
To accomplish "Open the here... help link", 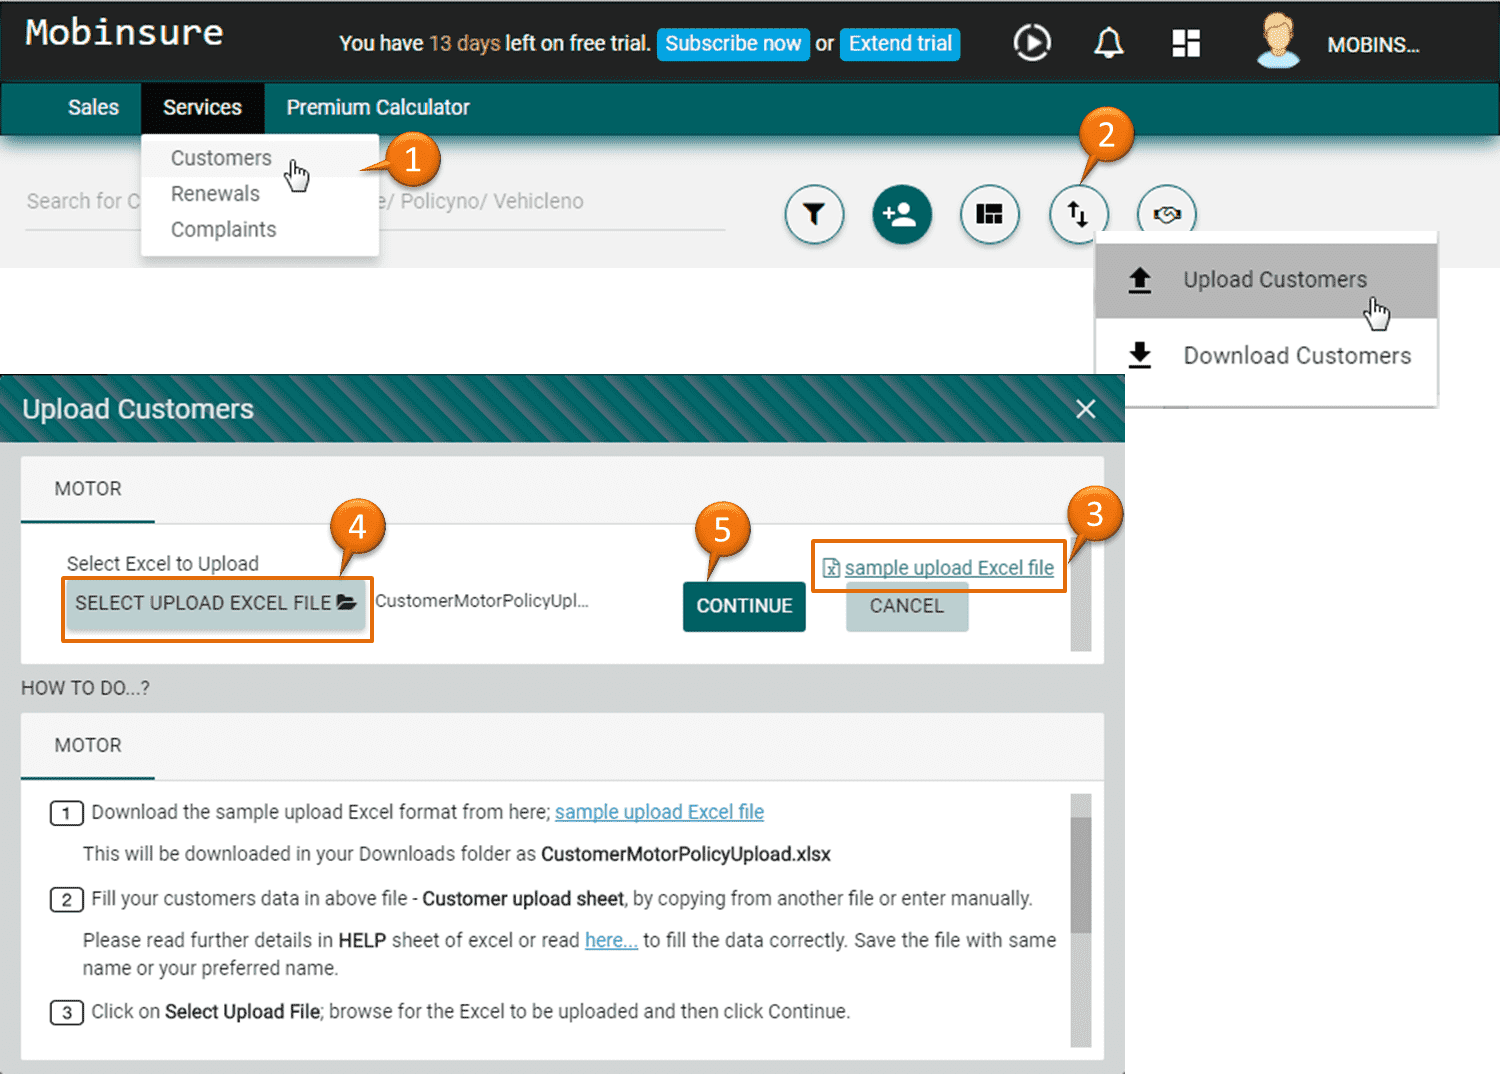I will [611, 940].
